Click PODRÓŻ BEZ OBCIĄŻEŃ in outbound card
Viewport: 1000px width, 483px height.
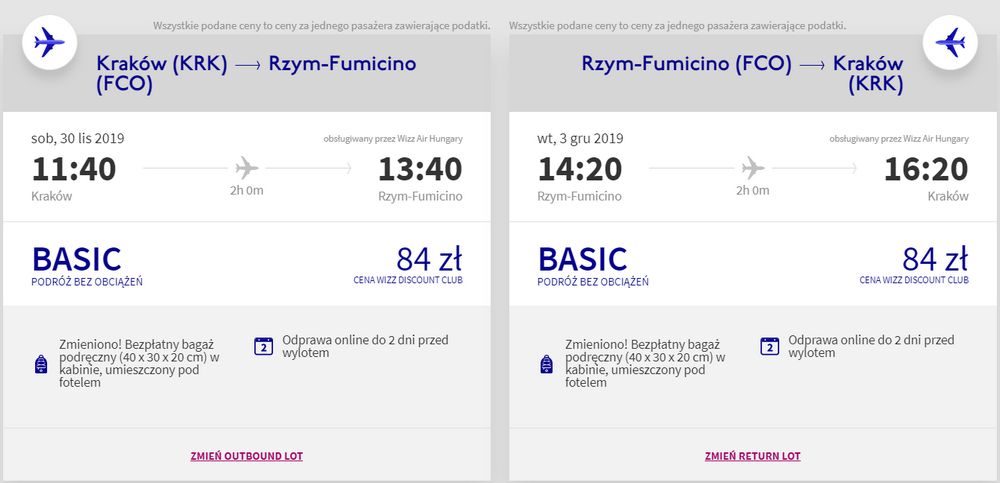coord(87,282)
